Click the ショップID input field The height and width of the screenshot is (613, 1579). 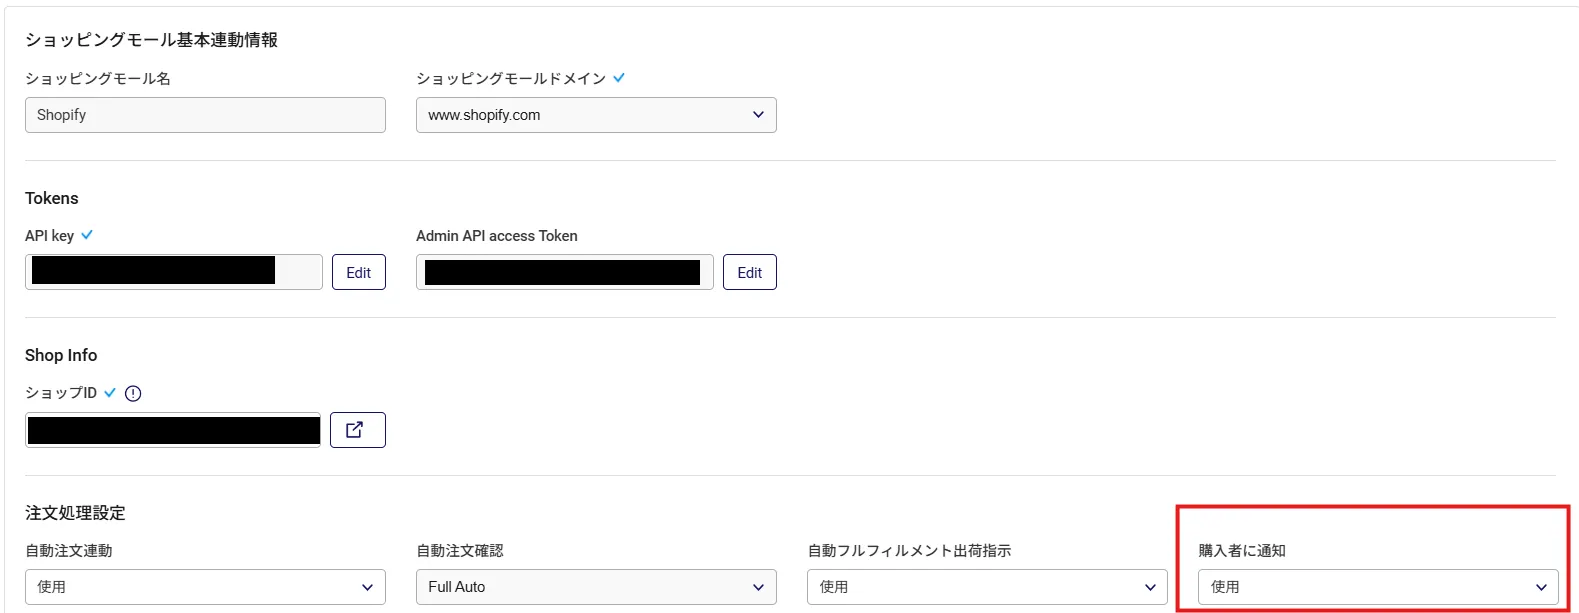click(173, 430)
